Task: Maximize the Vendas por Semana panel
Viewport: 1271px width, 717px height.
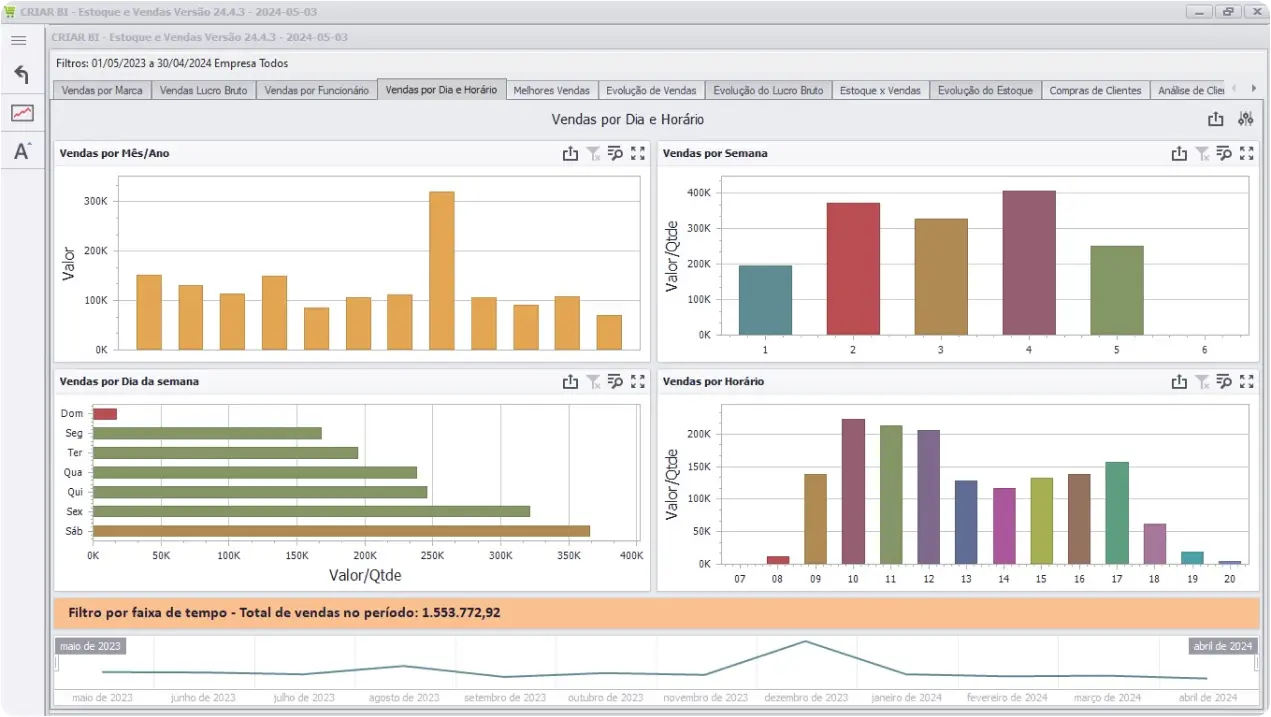Action: pyautogui.click(x=1246, y=154)
